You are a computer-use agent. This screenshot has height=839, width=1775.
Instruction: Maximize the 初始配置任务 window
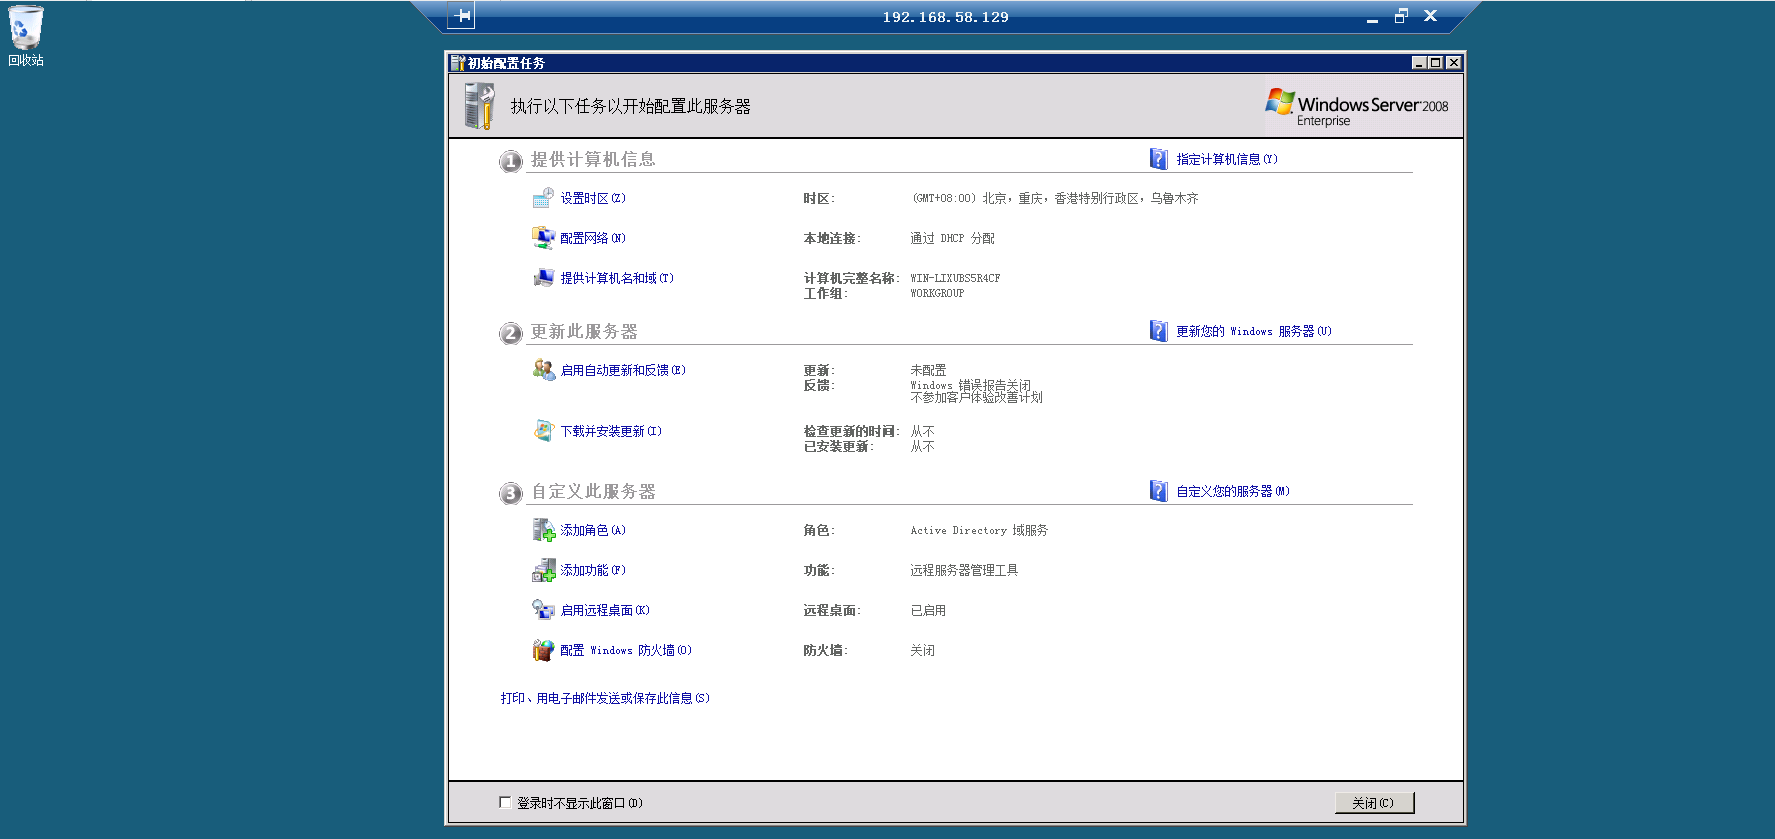click(x=1435, y=63)
